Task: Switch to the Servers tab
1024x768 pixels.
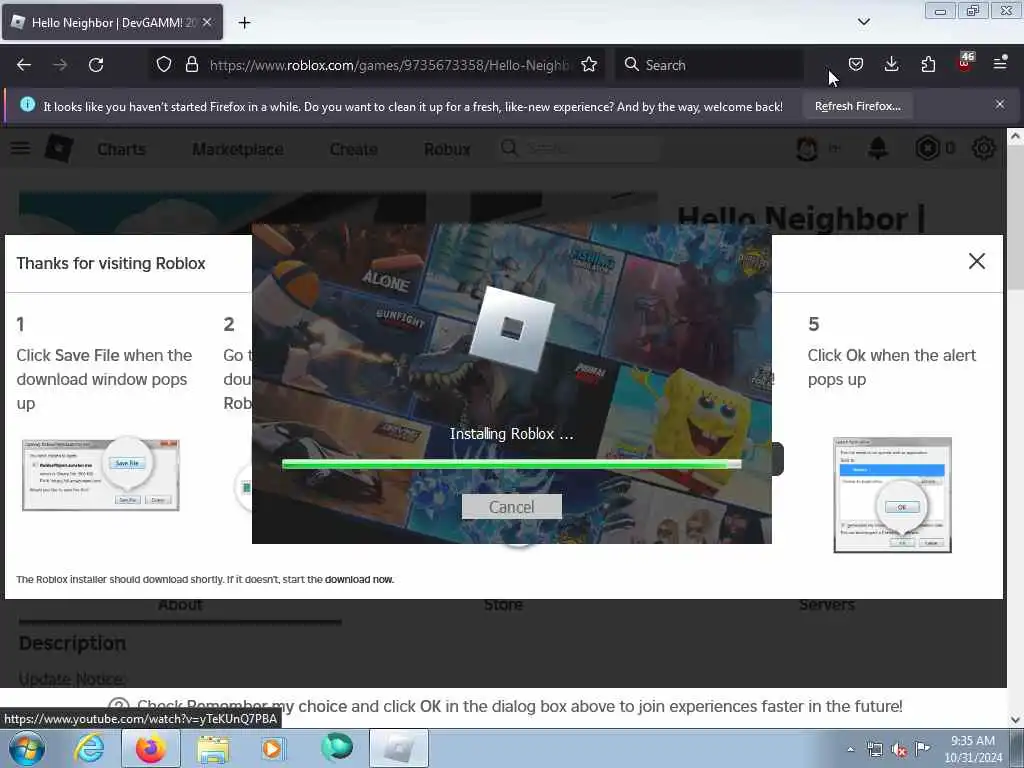Action: tap(827, 605)
